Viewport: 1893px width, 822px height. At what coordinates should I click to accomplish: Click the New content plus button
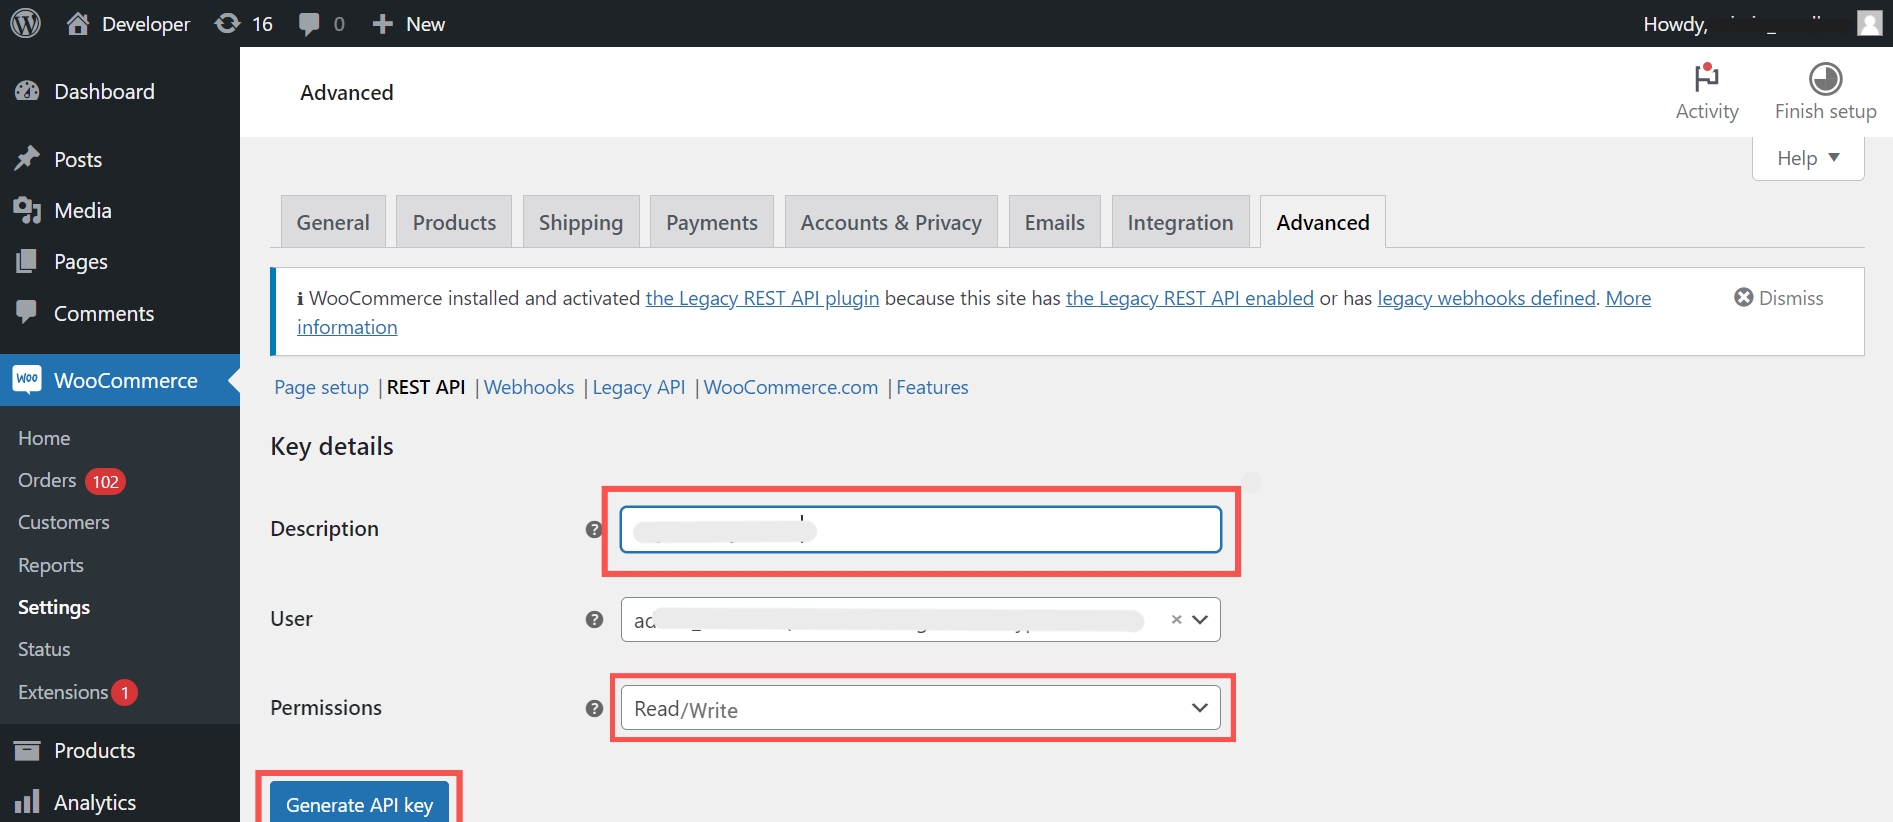tap(408, 24)
